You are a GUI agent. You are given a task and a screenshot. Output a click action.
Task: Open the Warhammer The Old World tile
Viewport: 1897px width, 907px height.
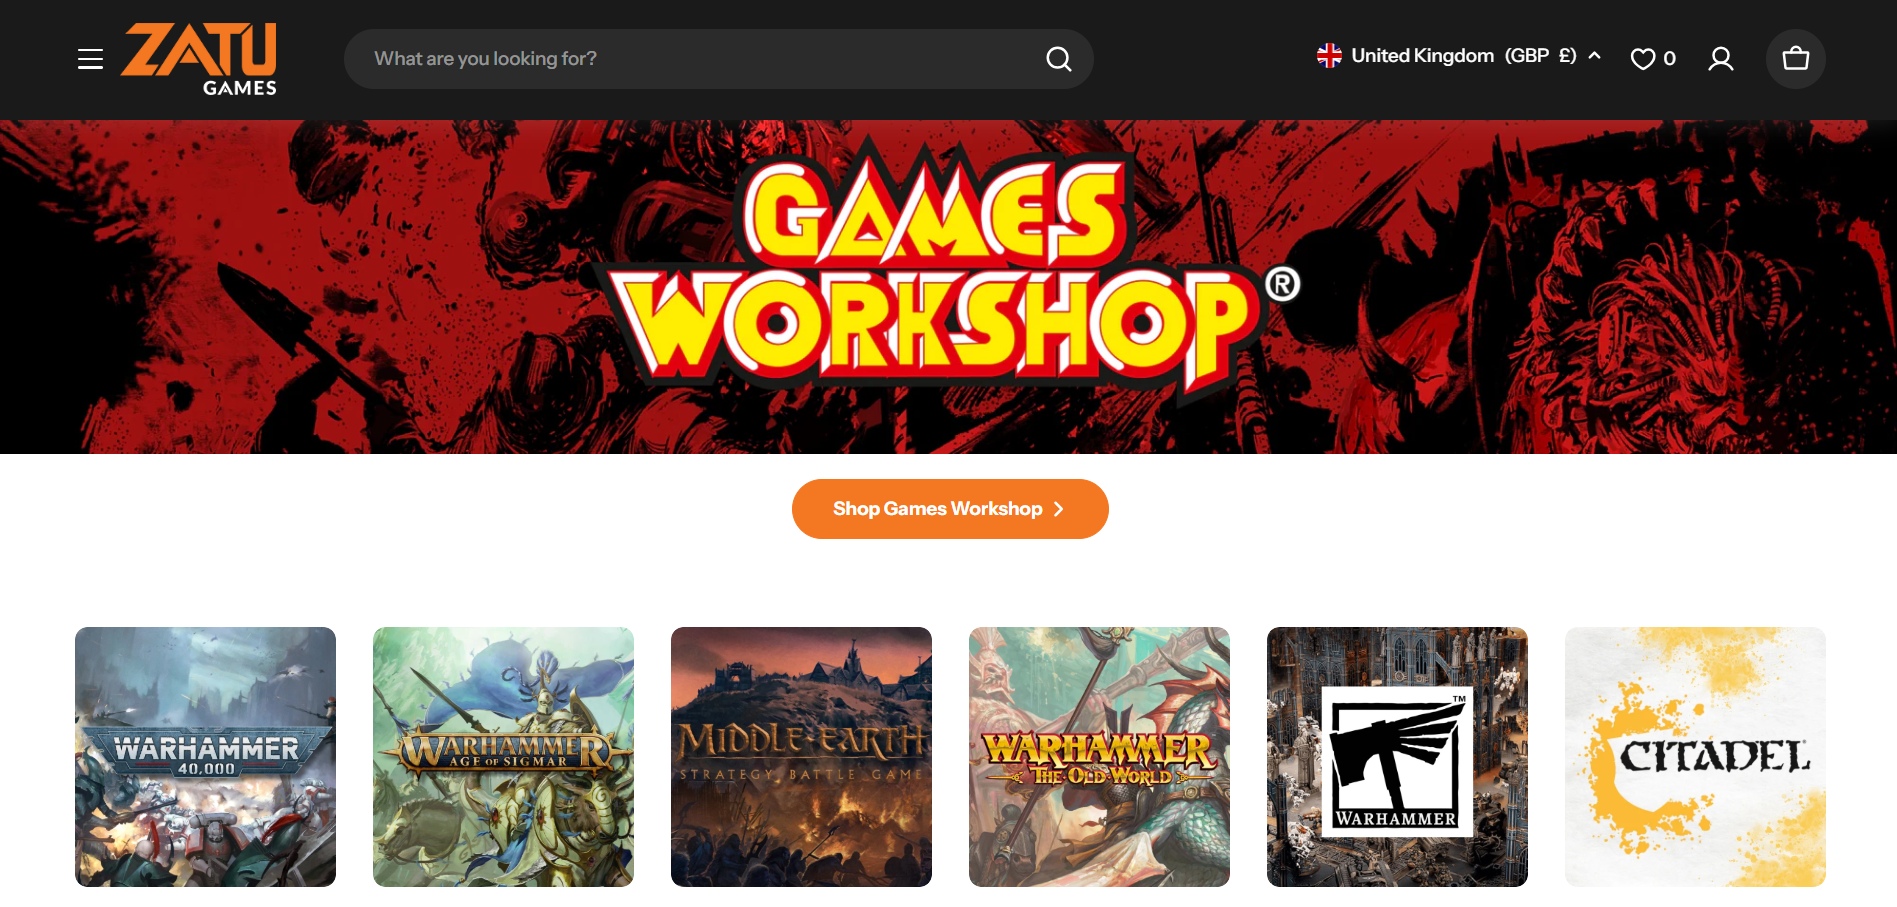[1099, 757]
